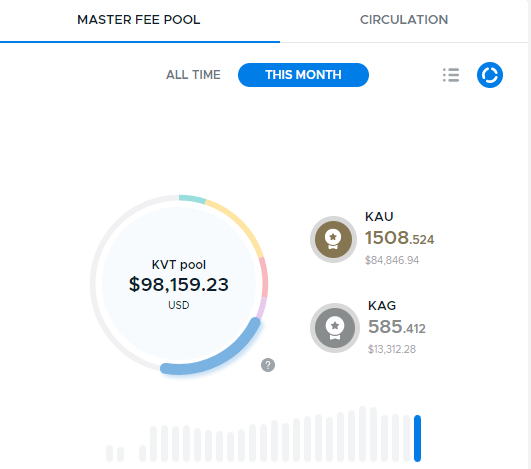Click the KAU 1508.524 amount
The height and width of the screenshot is (469, 531).
pos(399,238)
